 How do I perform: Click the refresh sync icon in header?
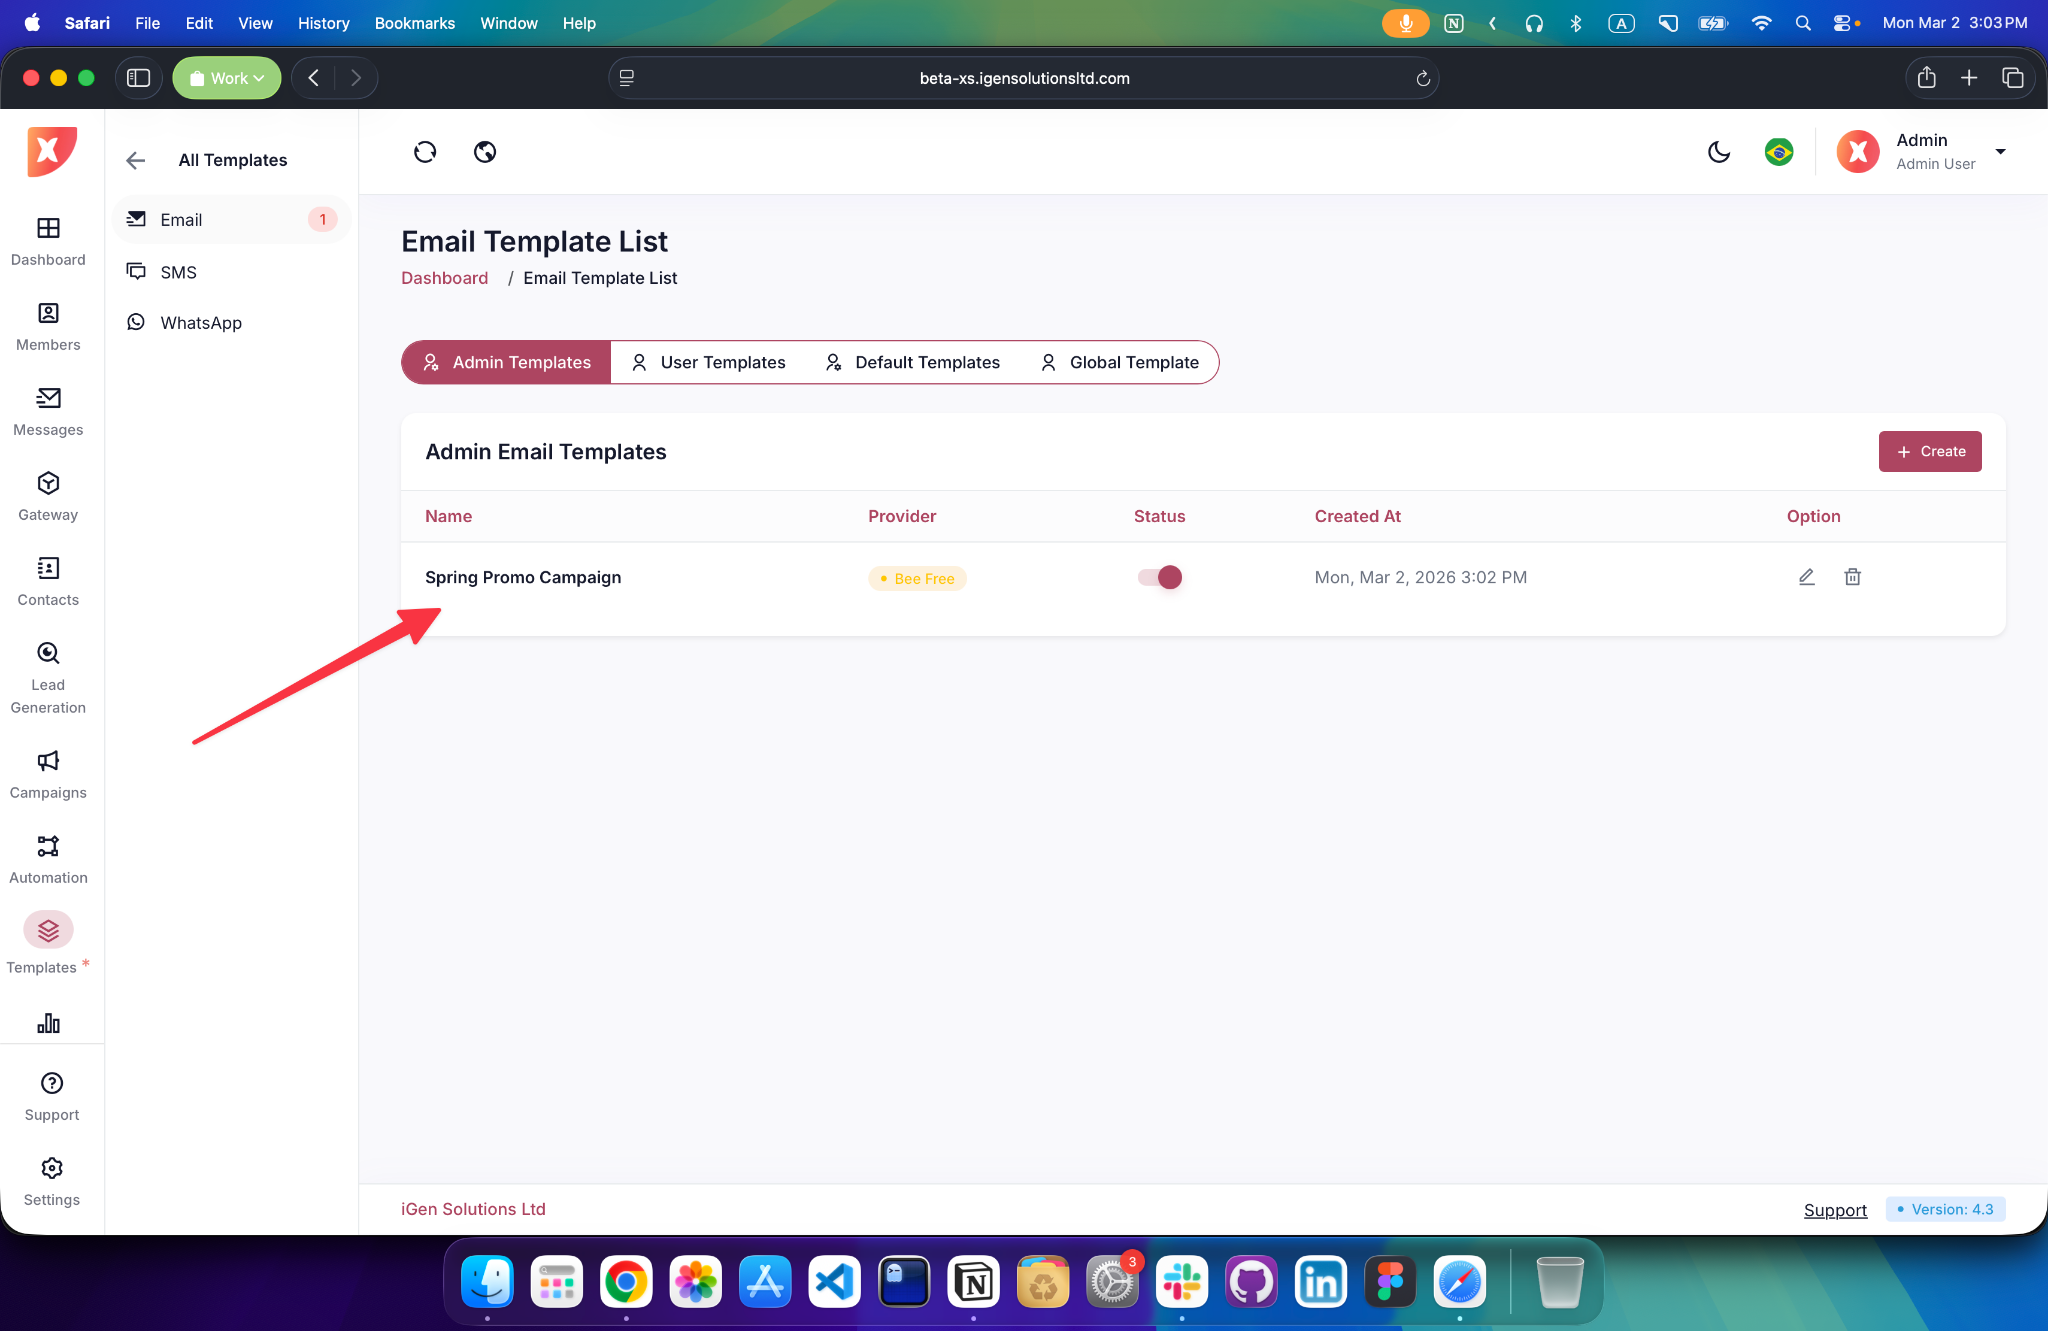click(x=425, y=152)
